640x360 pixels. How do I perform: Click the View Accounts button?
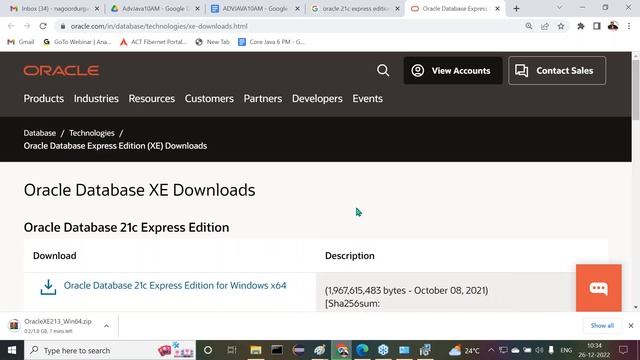coord(453,71)
